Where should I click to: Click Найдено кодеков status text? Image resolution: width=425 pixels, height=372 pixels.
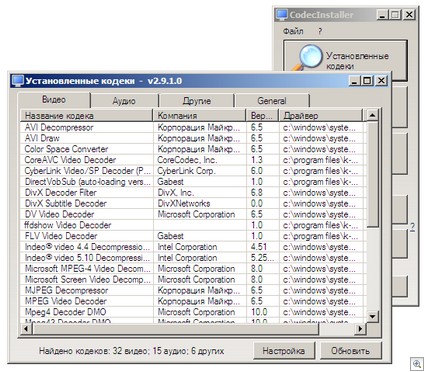[x=131, y=351]
